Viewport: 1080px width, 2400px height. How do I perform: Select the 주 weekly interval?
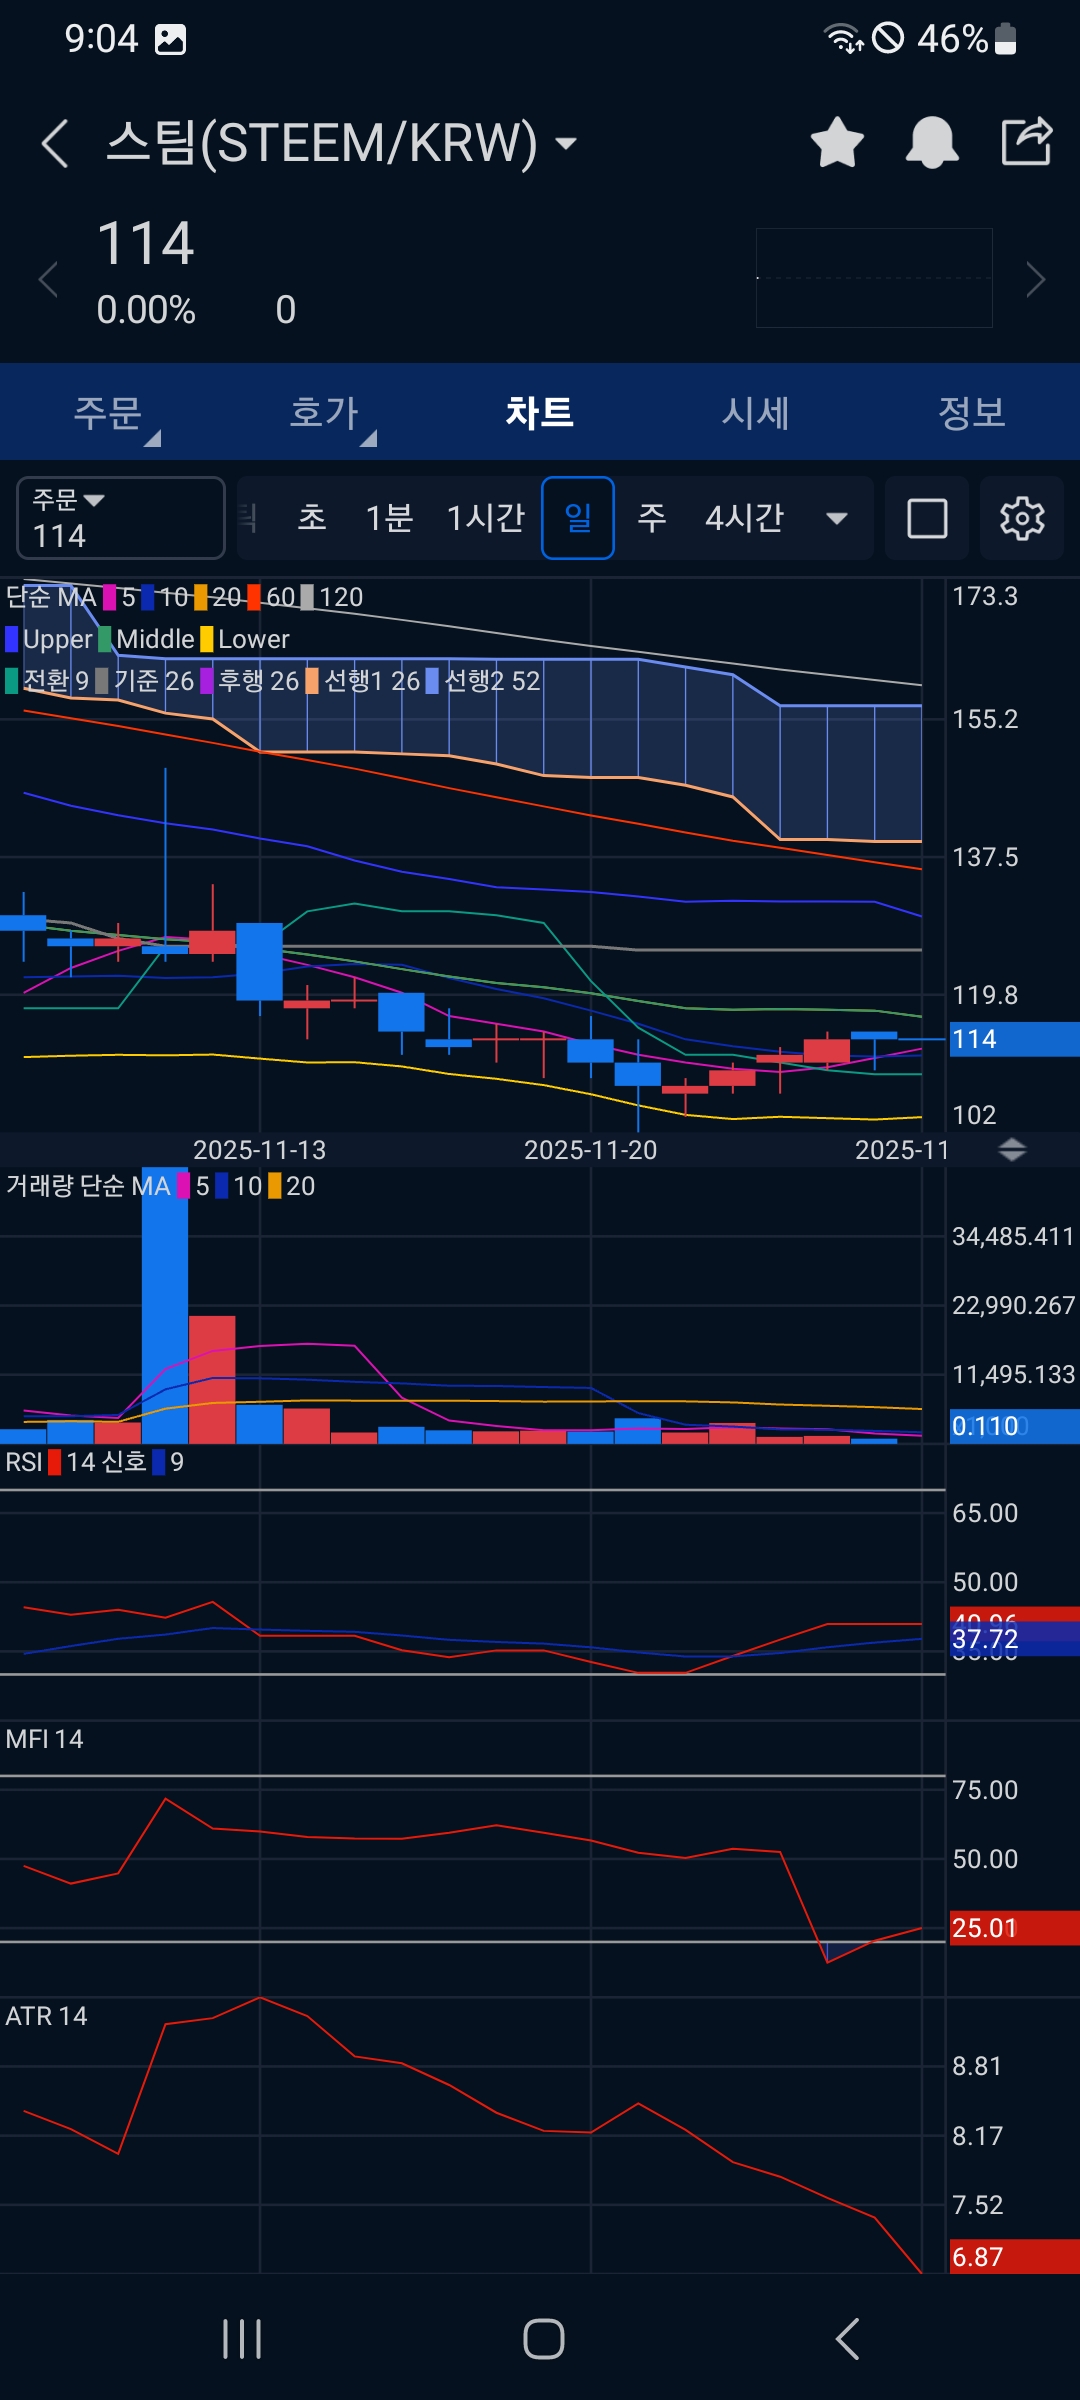(x=652, y=518)
